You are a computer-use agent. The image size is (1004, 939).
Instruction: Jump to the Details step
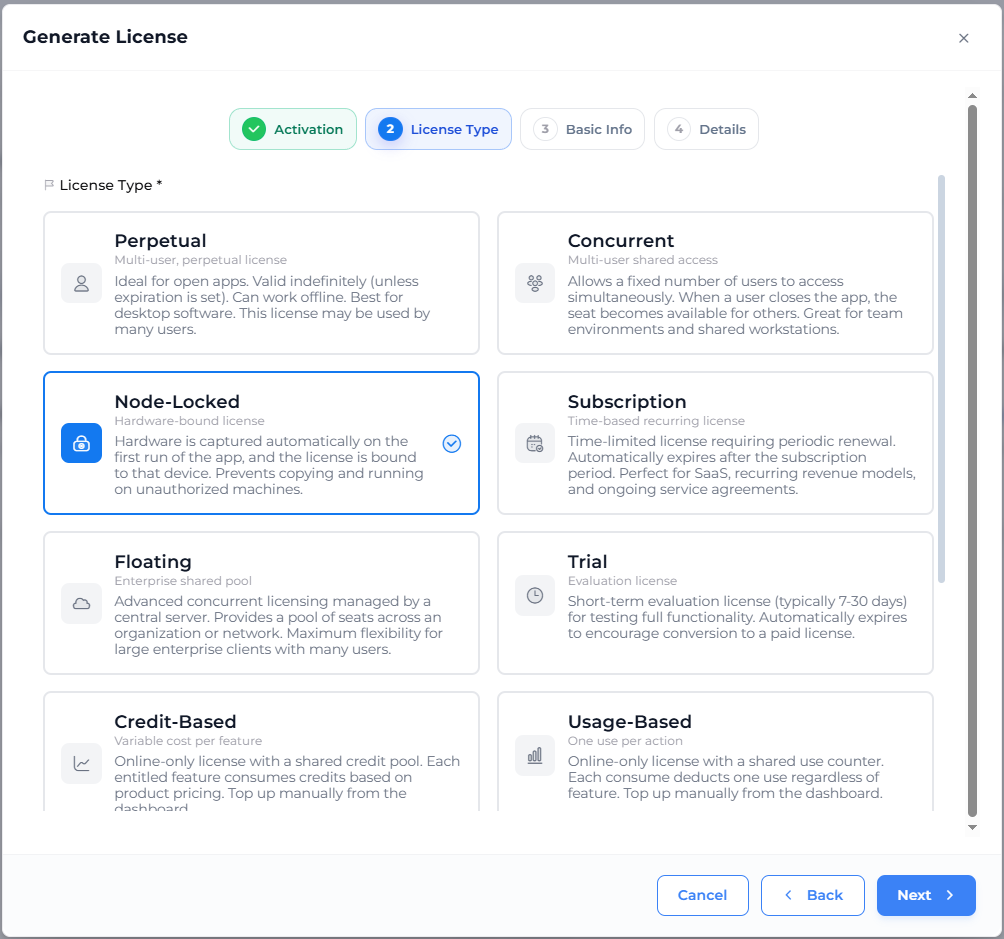(x=706, y=129)
